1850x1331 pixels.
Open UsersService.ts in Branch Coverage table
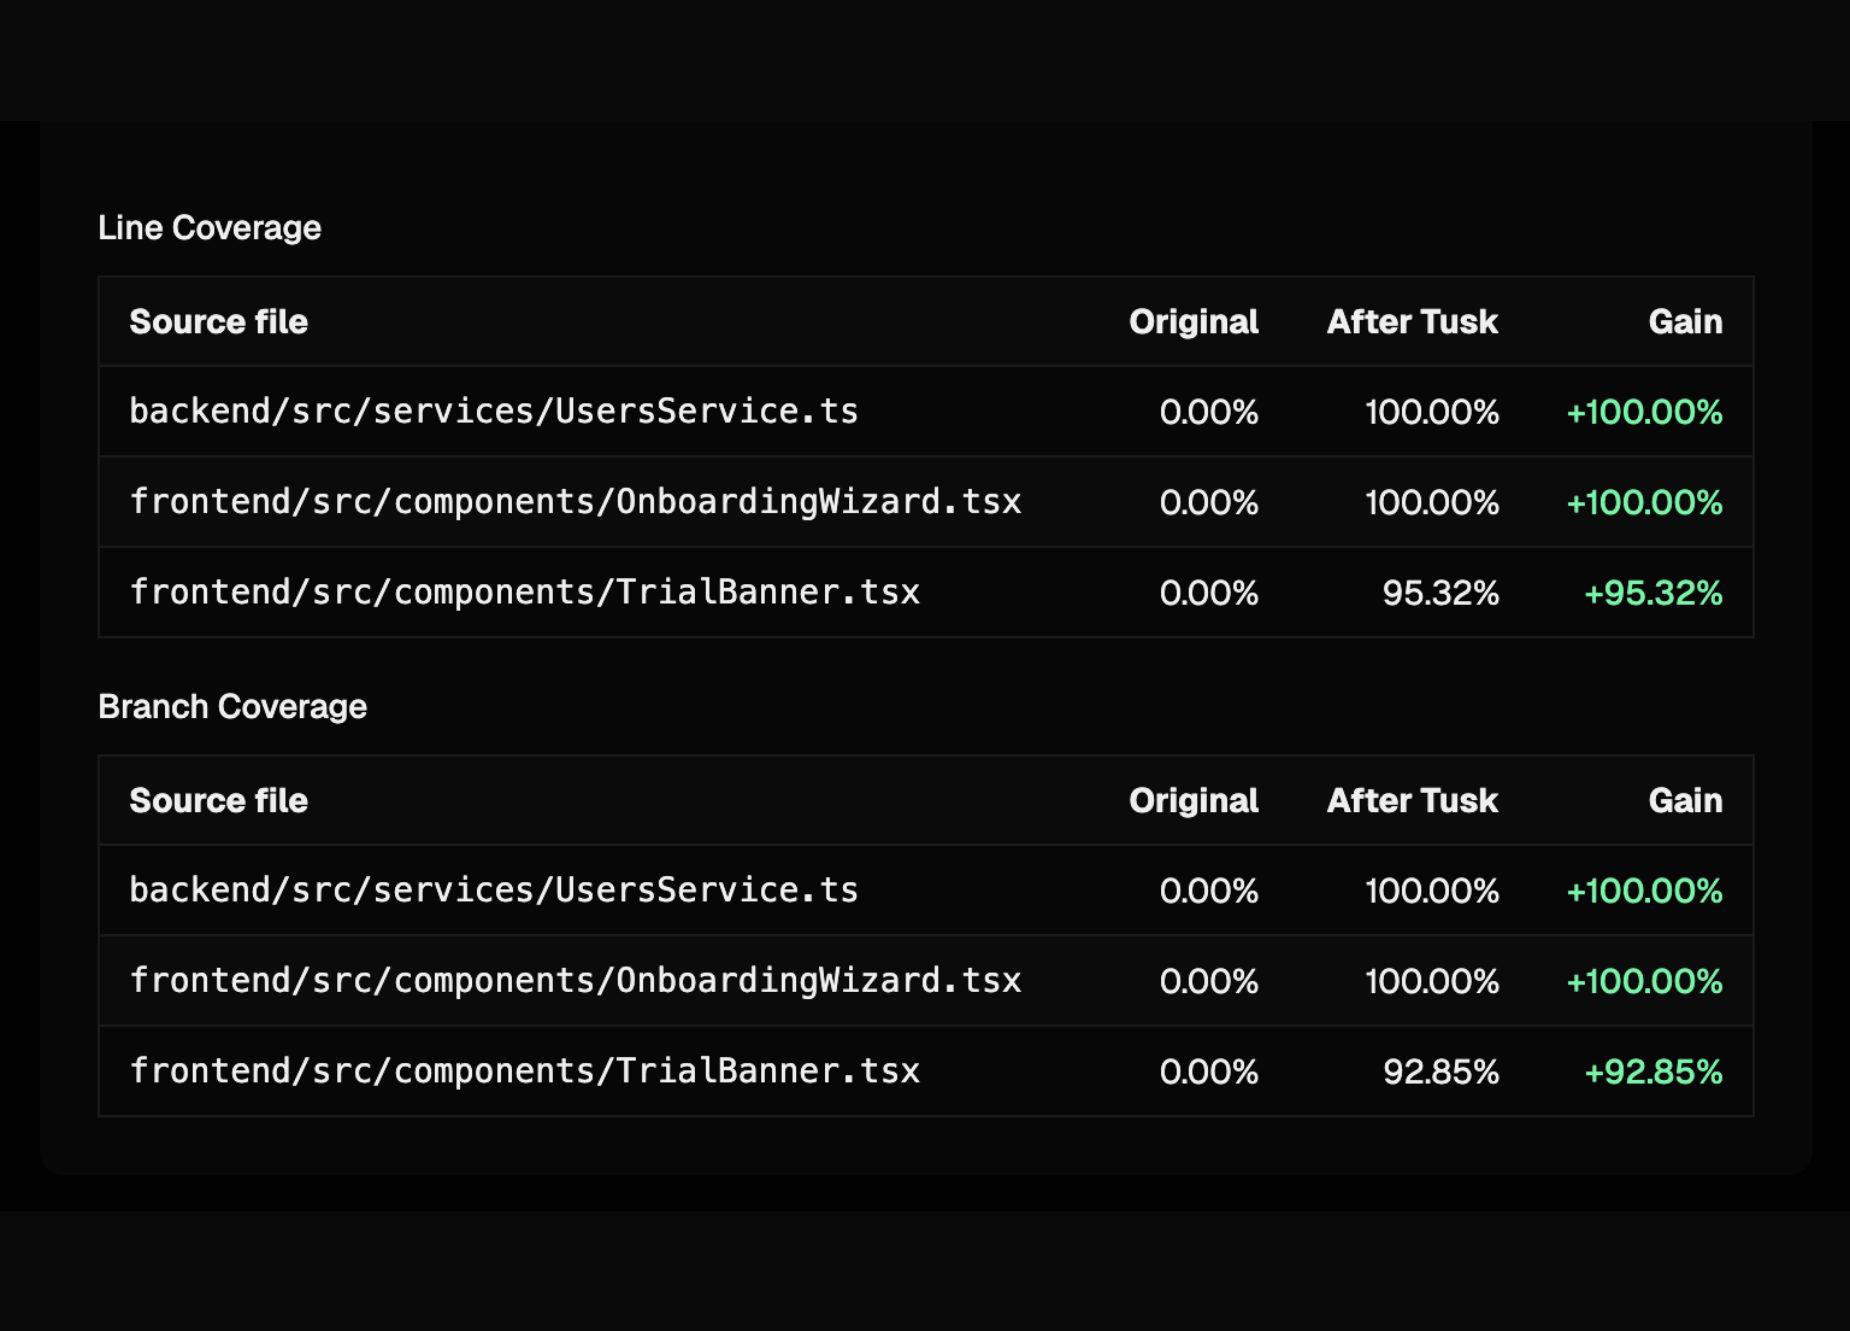coord(494,890)
